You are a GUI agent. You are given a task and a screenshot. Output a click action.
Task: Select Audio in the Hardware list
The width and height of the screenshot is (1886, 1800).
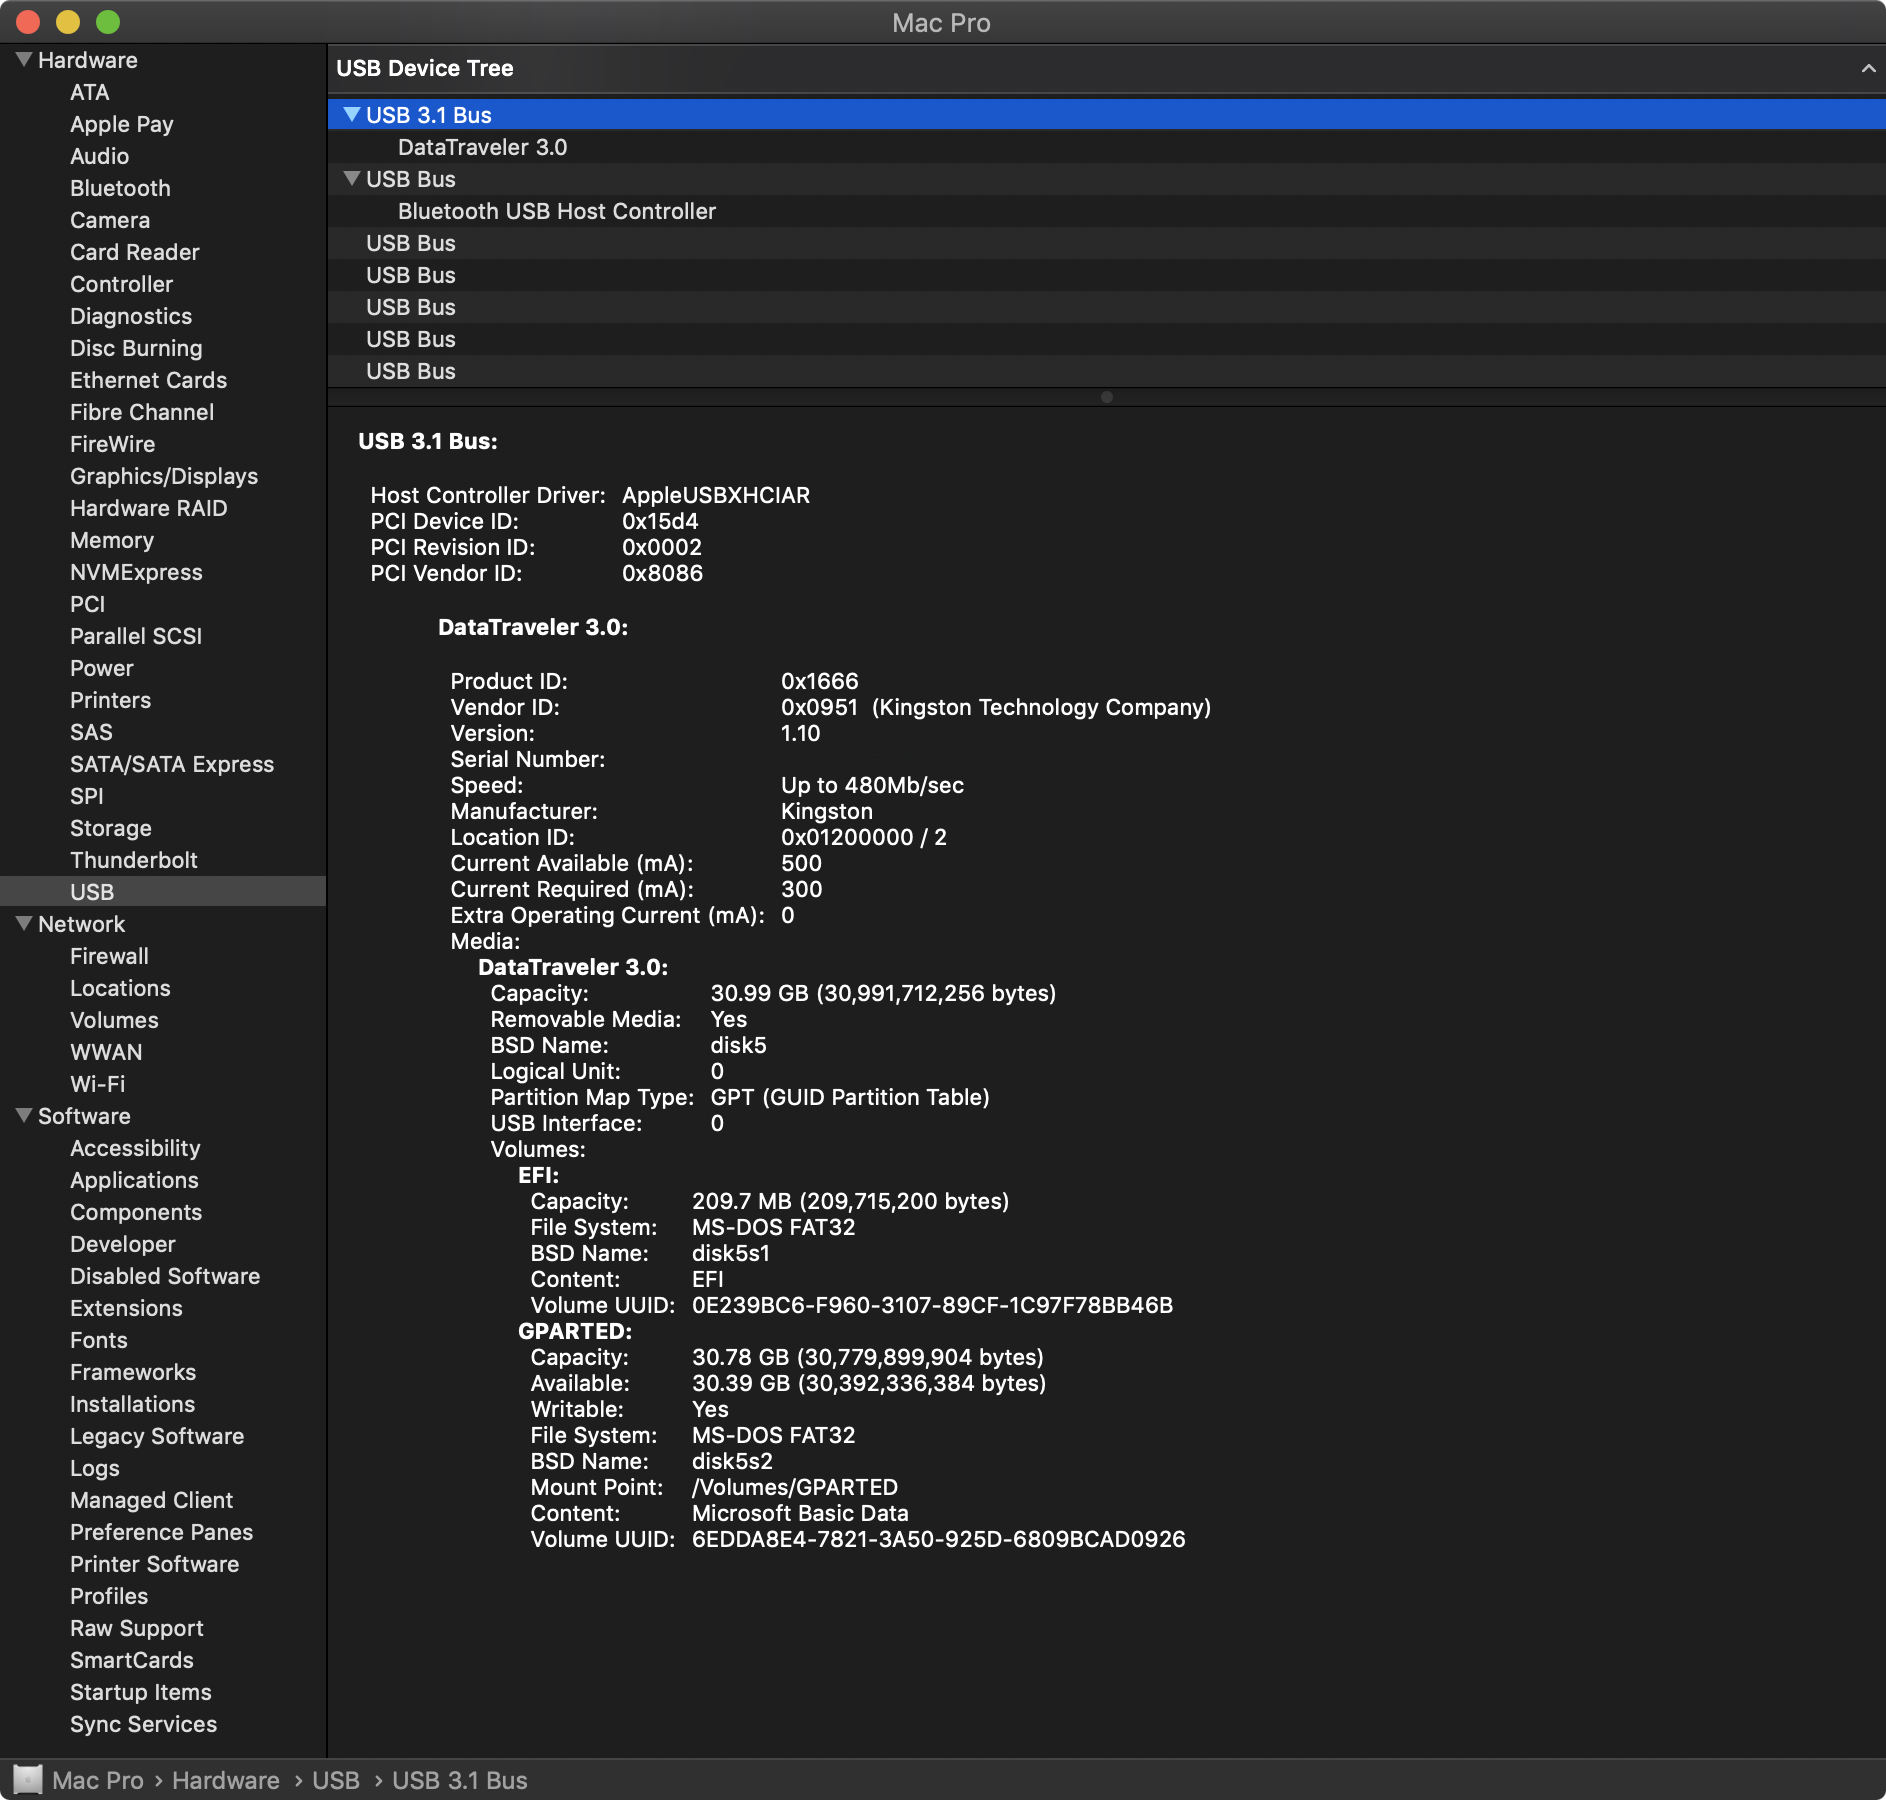tap(100, 156)
